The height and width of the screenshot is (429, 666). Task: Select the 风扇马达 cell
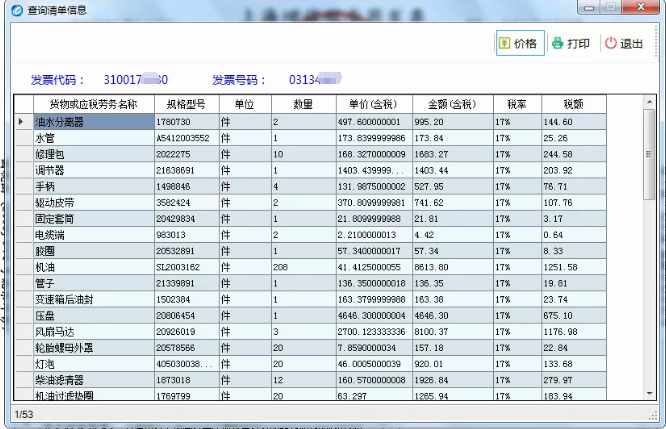tap(93, 332)
